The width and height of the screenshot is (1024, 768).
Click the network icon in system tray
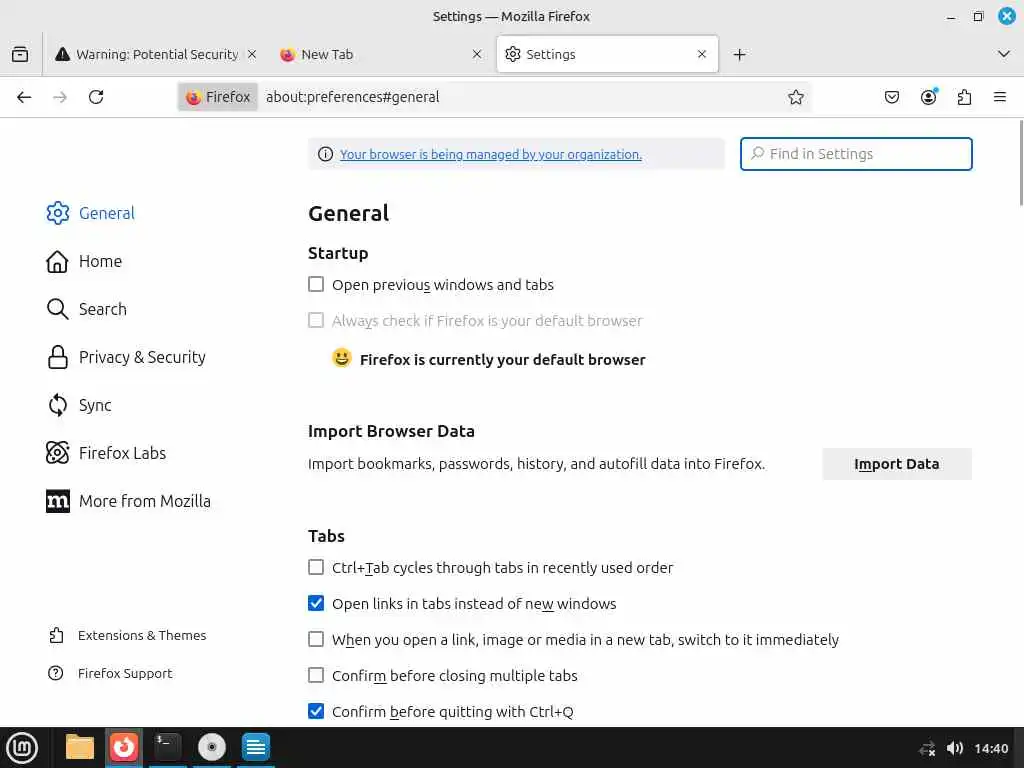927,749
